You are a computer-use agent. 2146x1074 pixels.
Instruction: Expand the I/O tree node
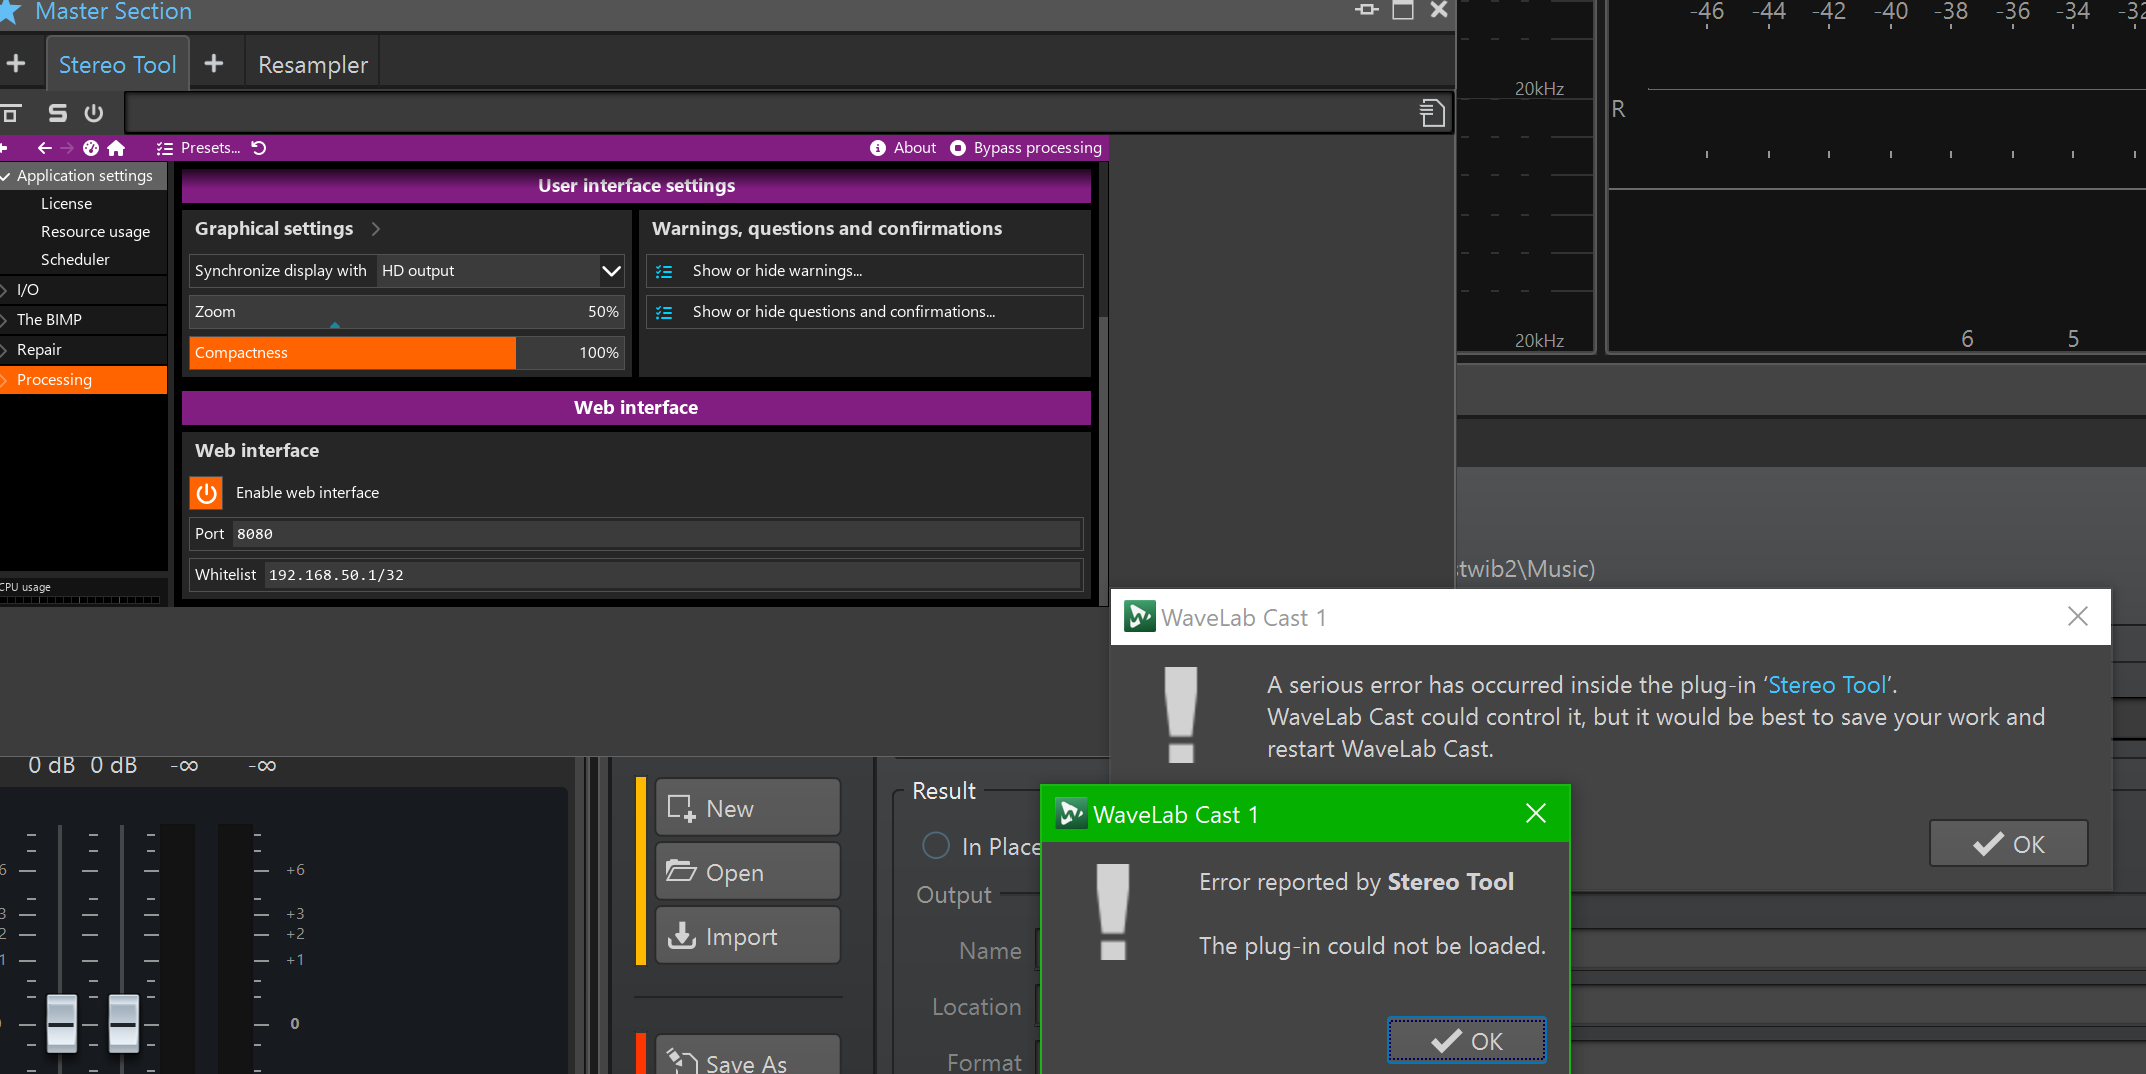pos(5,290)
